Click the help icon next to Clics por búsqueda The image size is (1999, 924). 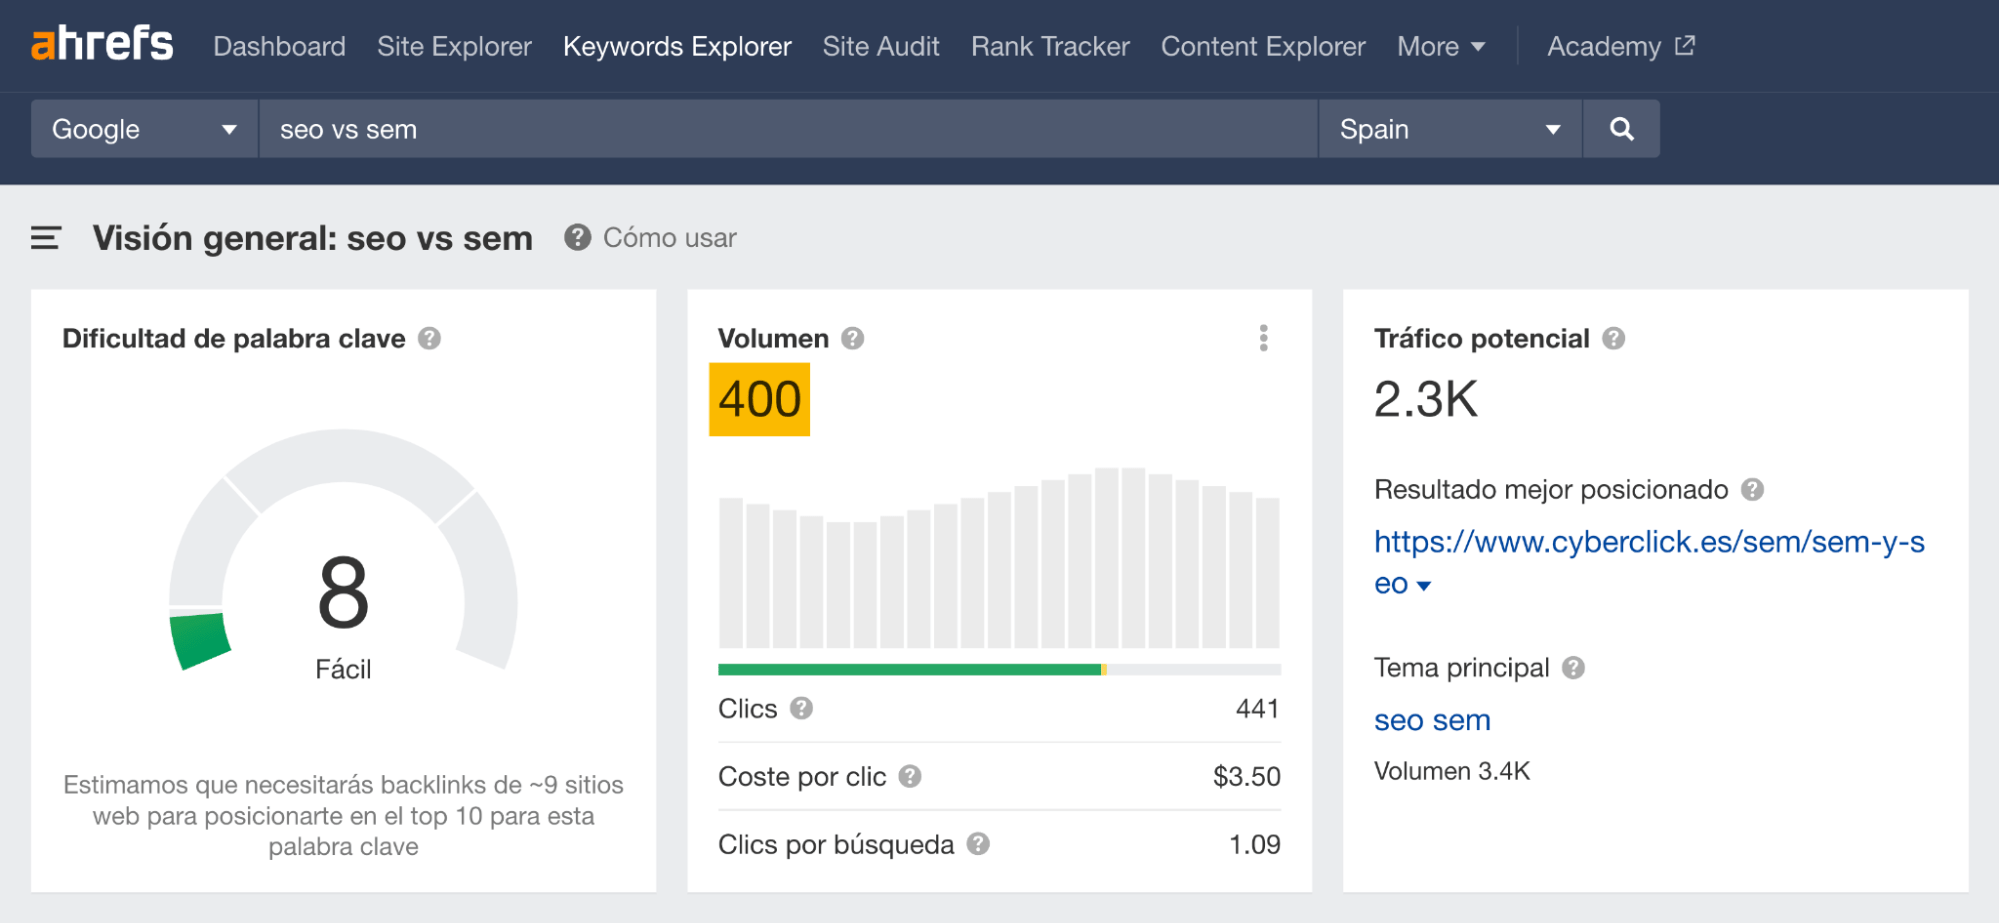[979, 845]
